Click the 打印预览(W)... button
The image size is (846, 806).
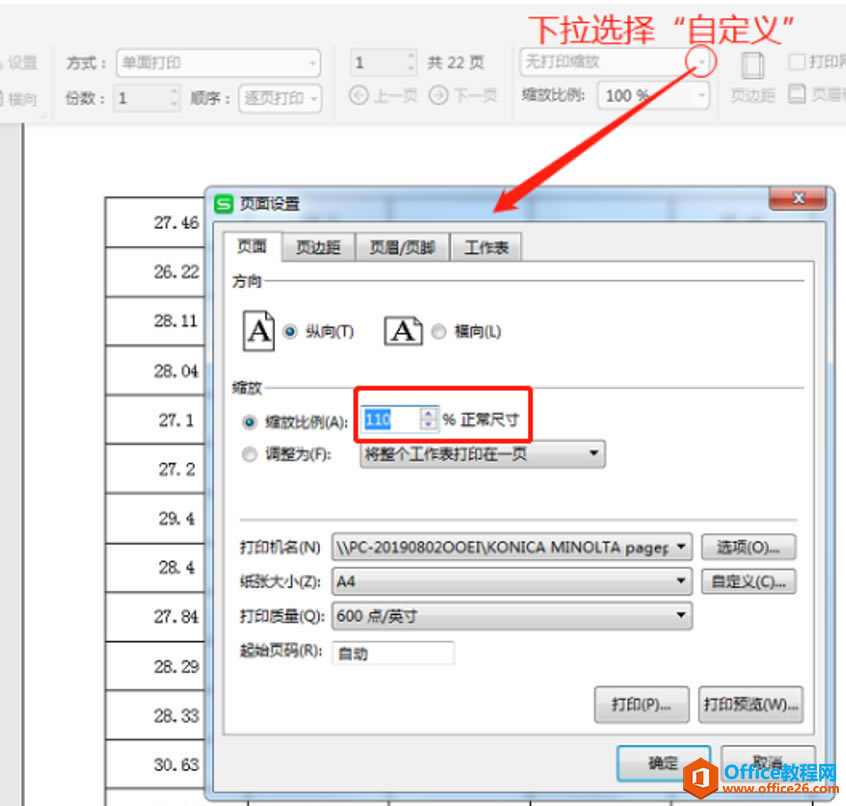click(x=751, y=704)
